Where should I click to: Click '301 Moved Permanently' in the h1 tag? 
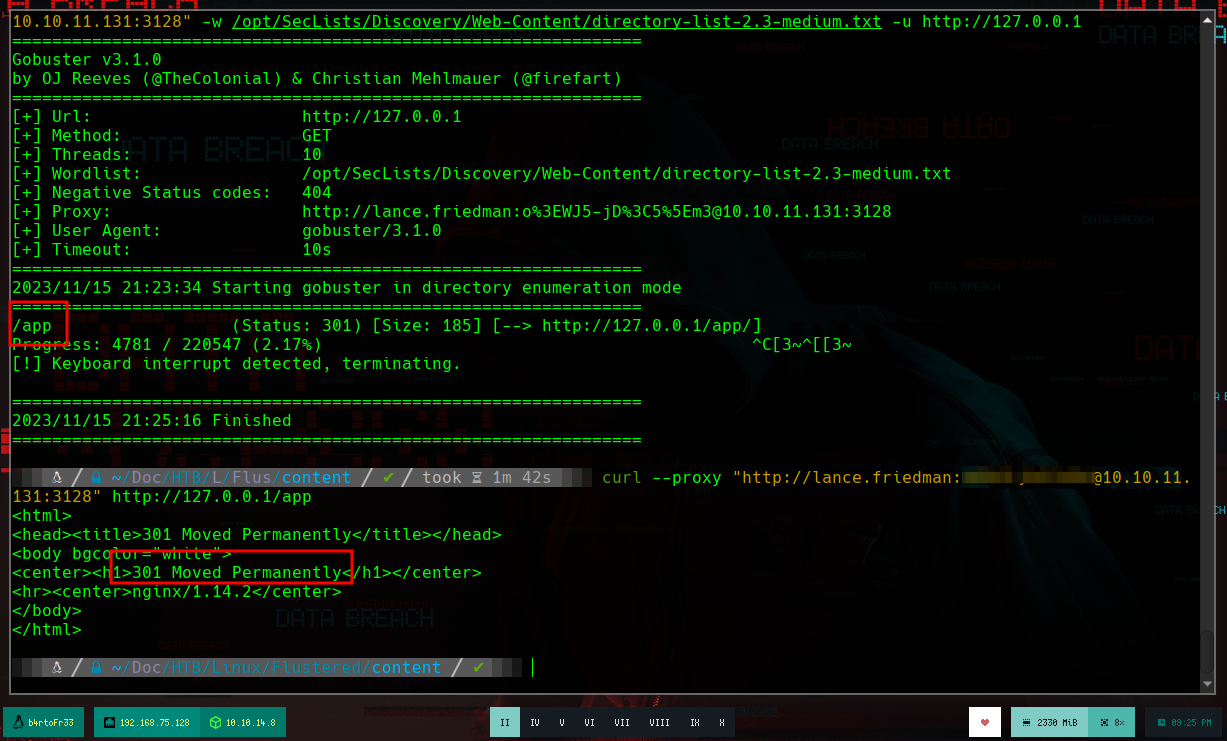coord(237,573)
